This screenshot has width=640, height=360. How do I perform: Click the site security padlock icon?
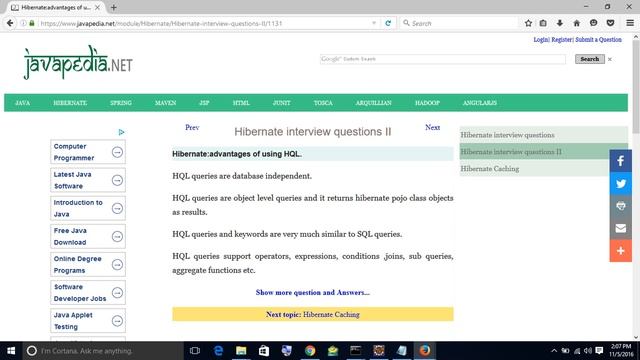coord(32,23)
